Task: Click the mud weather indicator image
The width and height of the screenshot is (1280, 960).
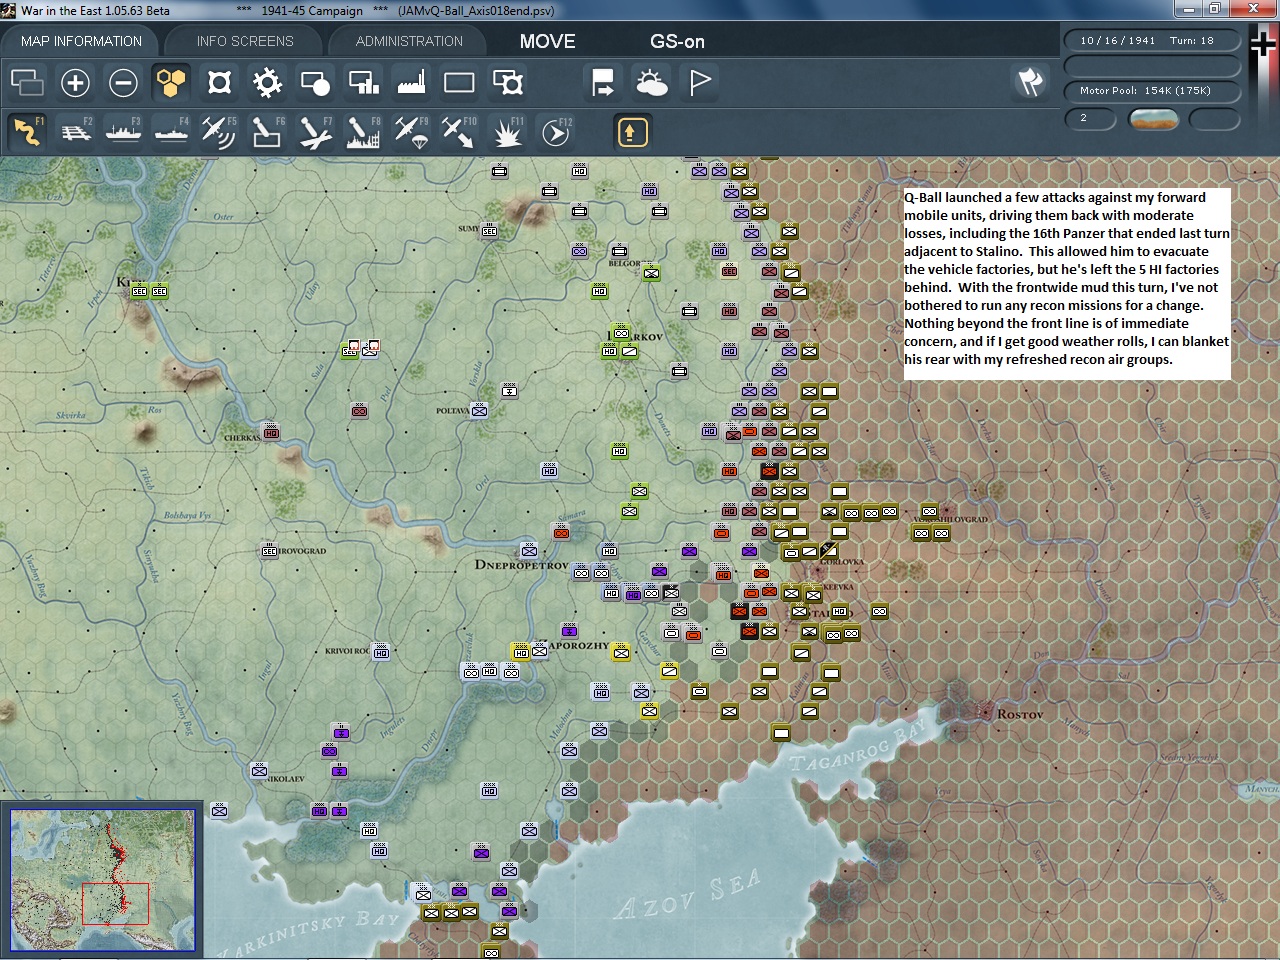Action: (1153, 119)
